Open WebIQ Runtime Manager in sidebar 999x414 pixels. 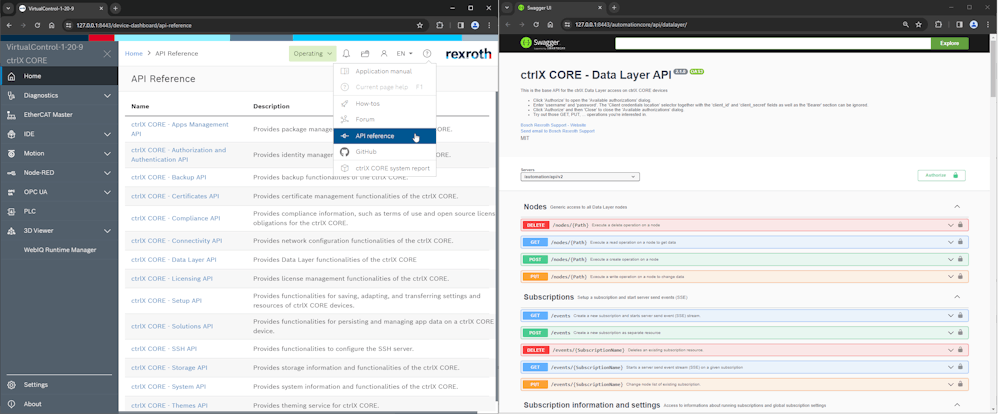[59, 250]
